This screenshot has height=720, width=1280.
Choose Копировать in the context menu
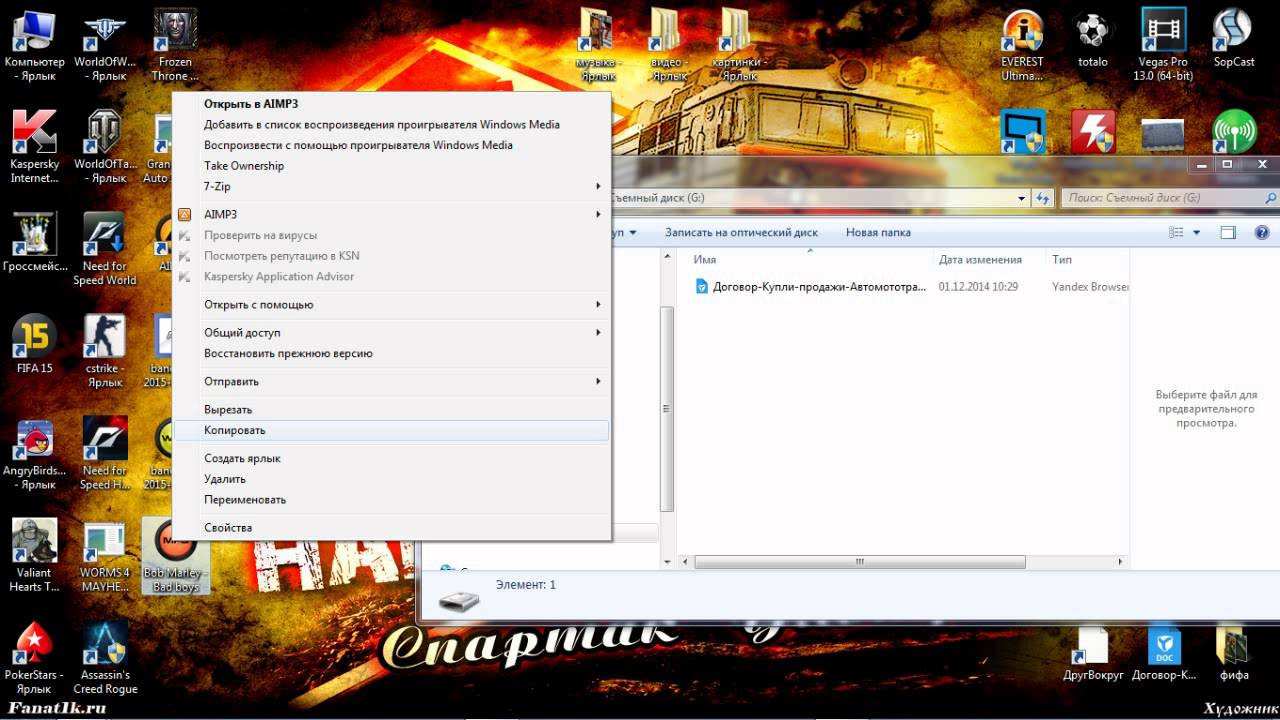[391, 430]
